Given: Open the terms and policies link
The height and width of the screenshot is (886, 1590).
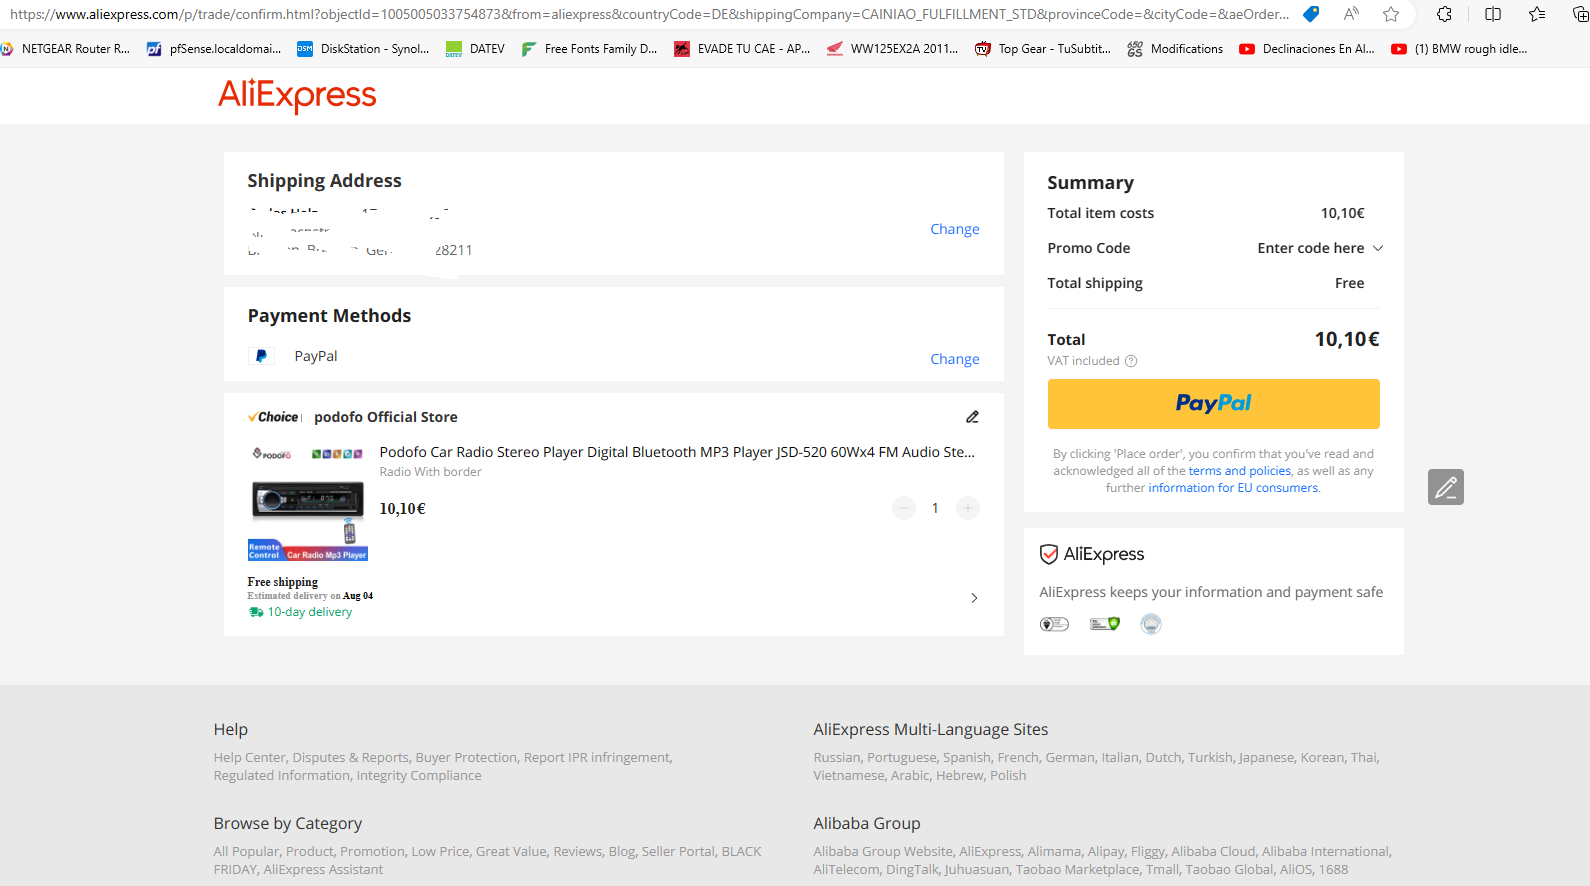Looking at the screenshot, I should pos(1239,471).
